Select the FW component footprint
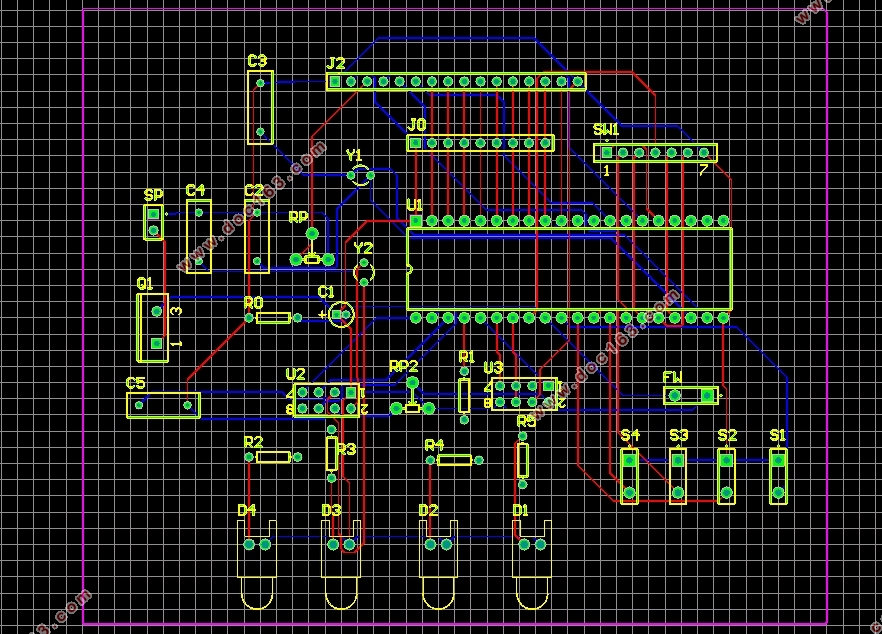882x634 pixels. click(691, 395)
